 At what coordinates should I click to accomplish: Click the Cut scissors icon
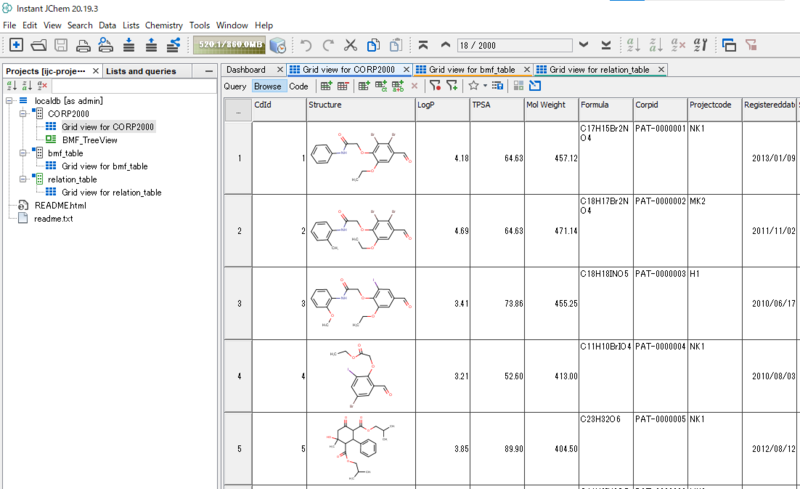pyautogui.click(x=350, y=45)
